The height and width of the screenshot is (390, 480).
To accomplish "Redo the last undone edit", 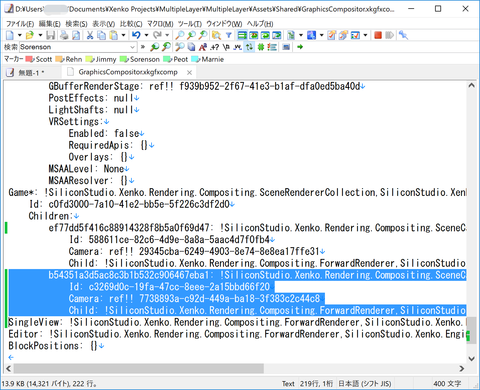I will click(157, 35).
